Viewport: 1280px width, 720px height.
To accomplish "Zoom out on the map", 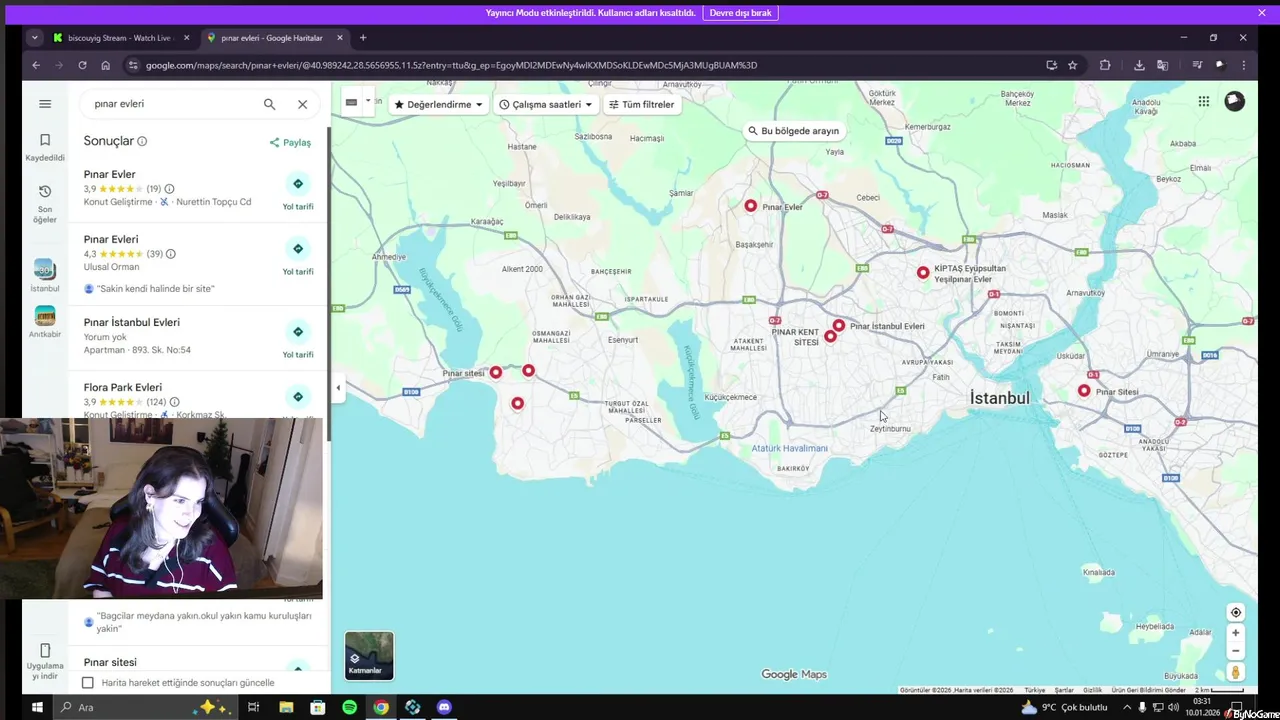I will point(1236,651).
